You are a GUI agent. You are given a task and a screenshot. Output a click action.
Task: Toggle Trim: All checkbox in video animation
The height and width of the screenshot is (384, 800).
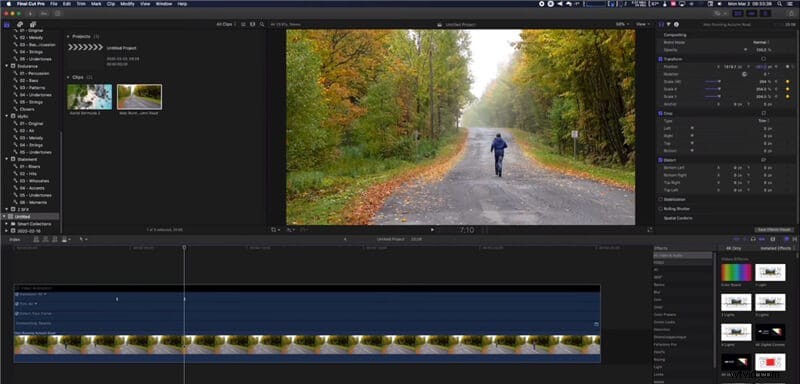coord(17,304)
